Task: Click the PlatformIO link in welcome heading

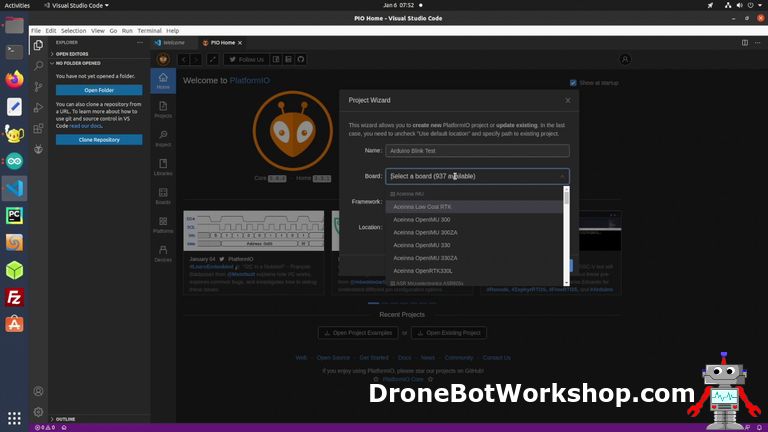Action: (x=250, y=80)
